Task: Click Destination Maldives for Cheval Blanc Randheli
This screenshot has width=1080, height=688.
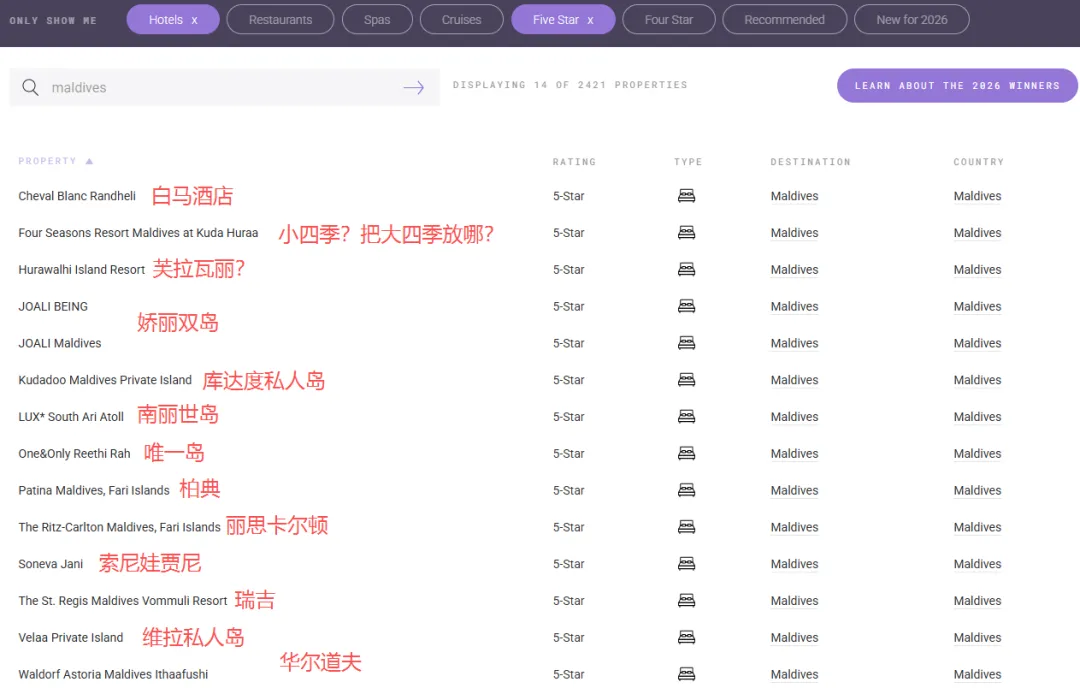Action: [794, 196]
